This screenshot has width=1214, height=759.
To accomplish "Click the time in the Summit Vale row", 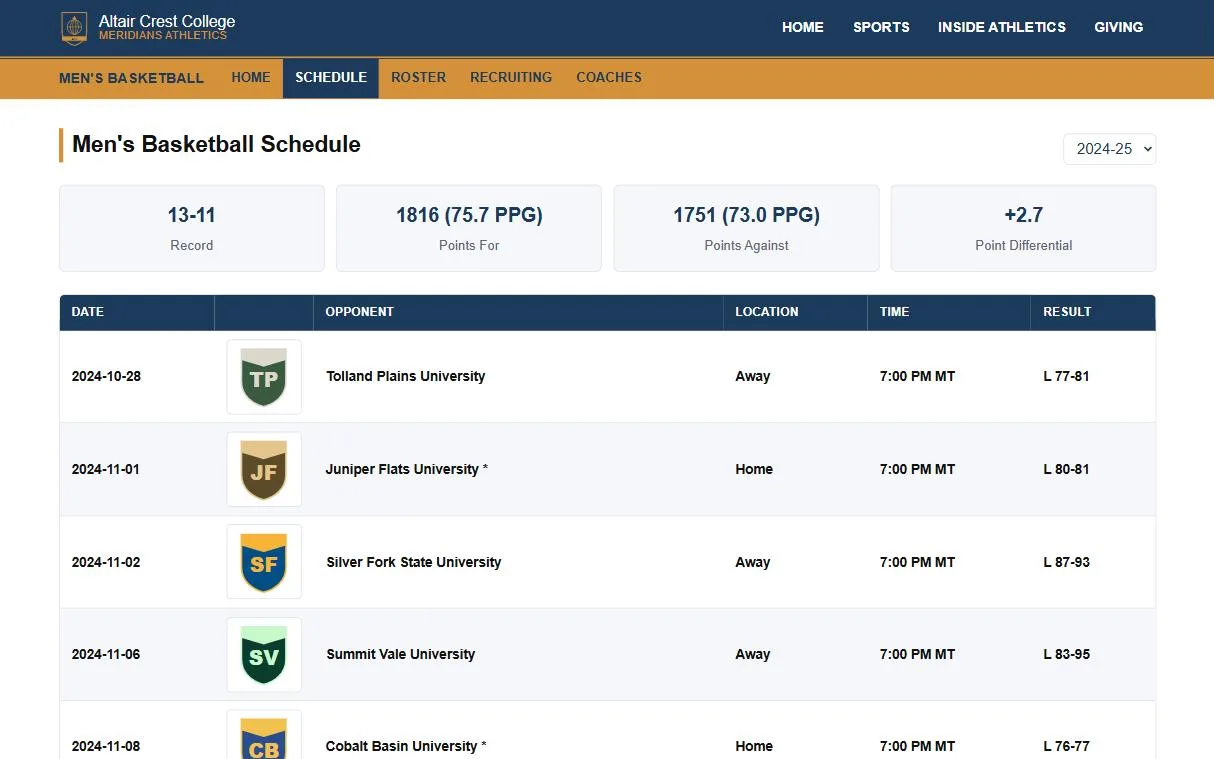I will tap(917, 655).
